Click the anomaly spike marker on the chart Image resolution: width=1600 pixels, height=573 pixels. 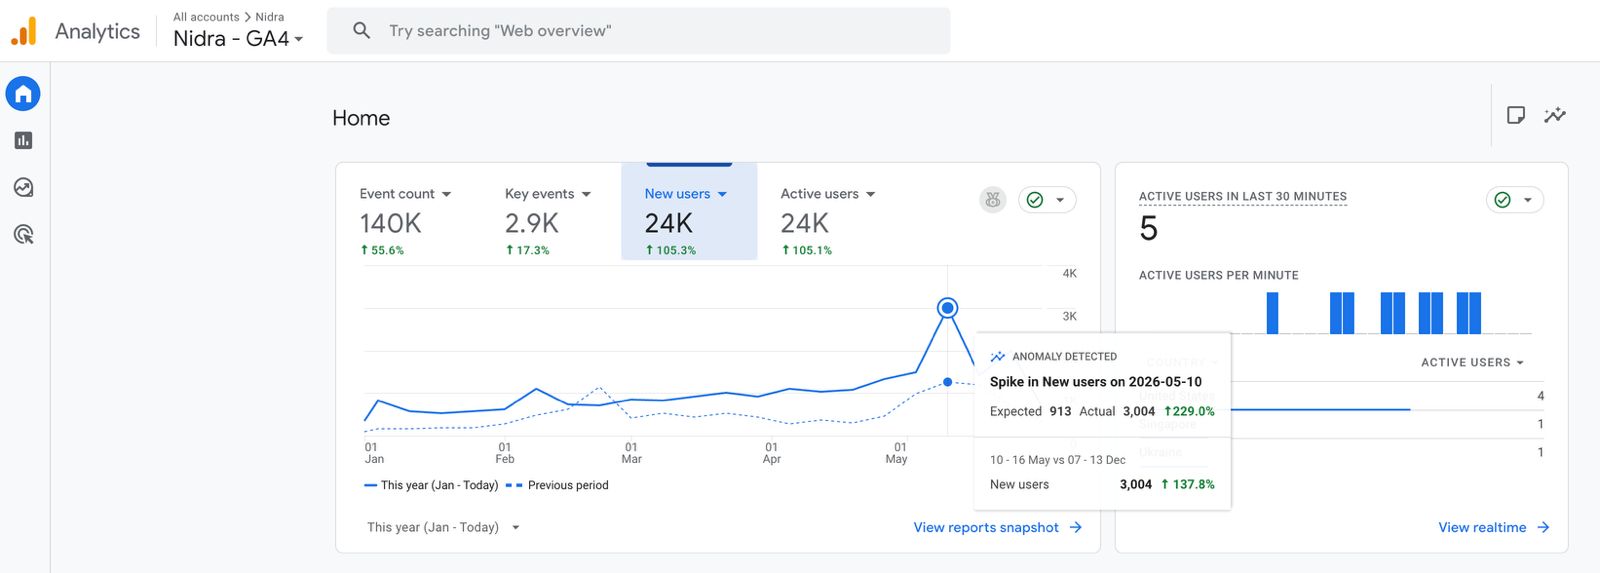(947, 308)
